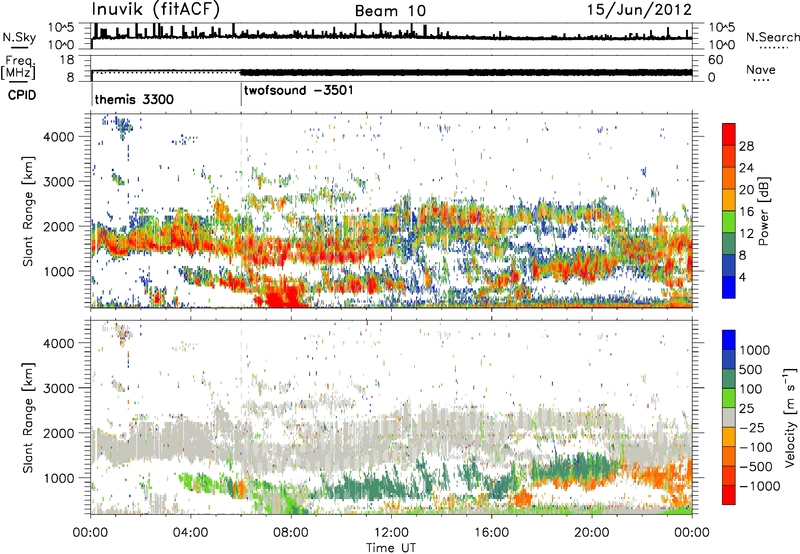Pick the dark green Power segment between 8 and 12
The height and width of the screenshot is (554, 800).
coord(729,244)
